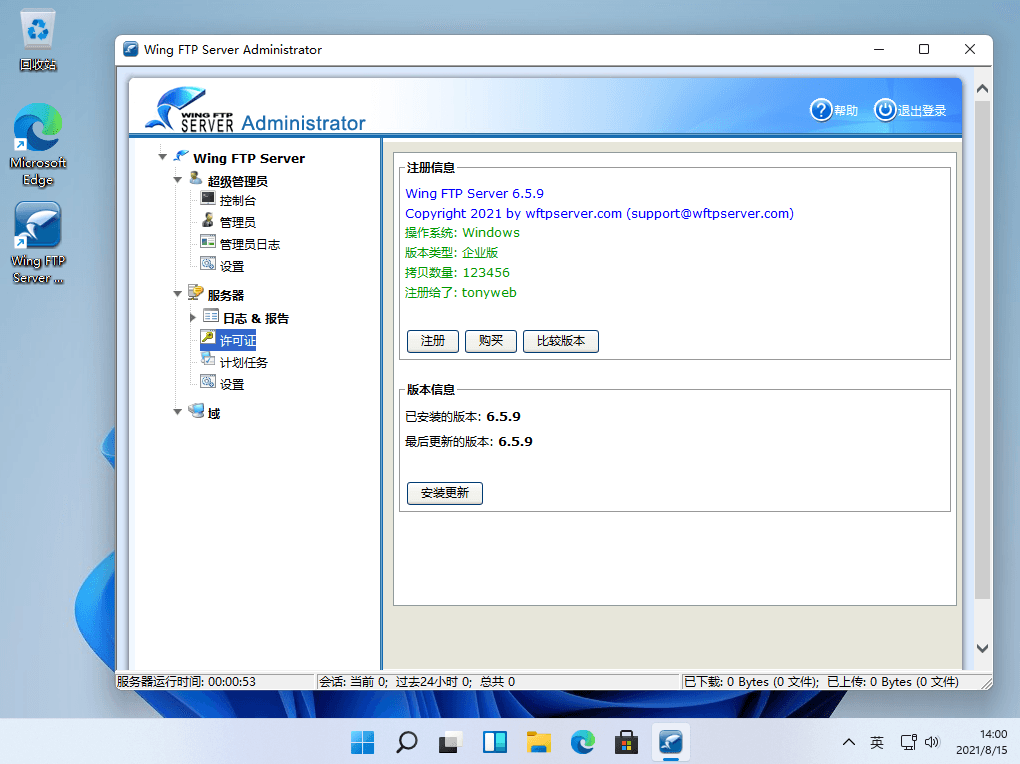1020x764 pixels.
Task: Open taskbar Search
Action: click(x=407, y=742)
